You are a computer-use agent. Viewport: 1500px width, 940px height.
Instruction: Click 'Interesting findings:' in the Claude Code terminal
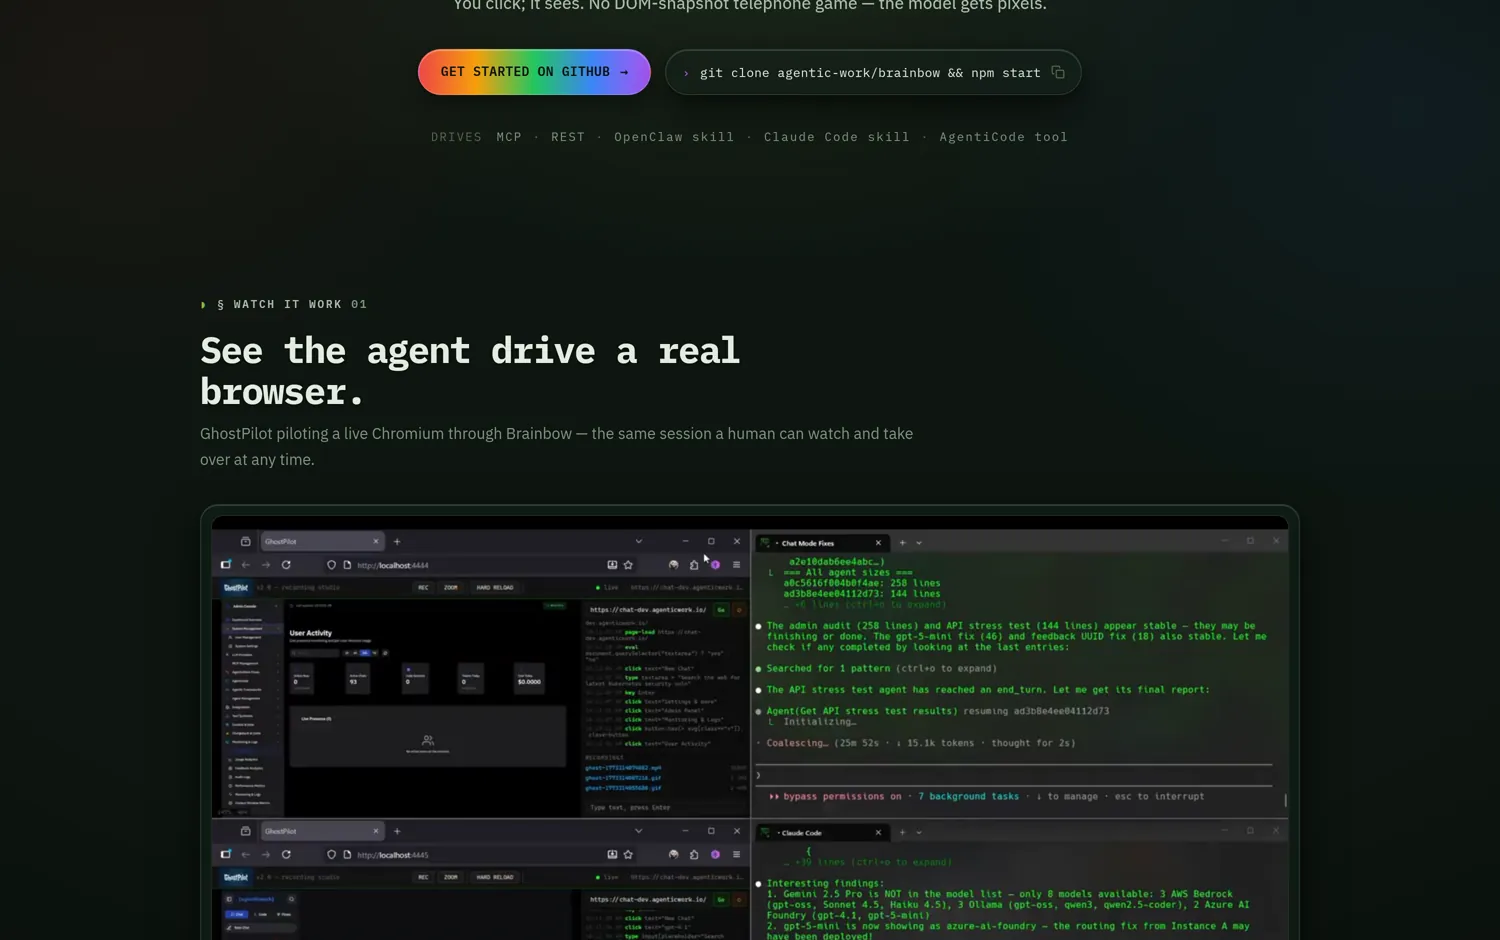[x=825, y=884]
